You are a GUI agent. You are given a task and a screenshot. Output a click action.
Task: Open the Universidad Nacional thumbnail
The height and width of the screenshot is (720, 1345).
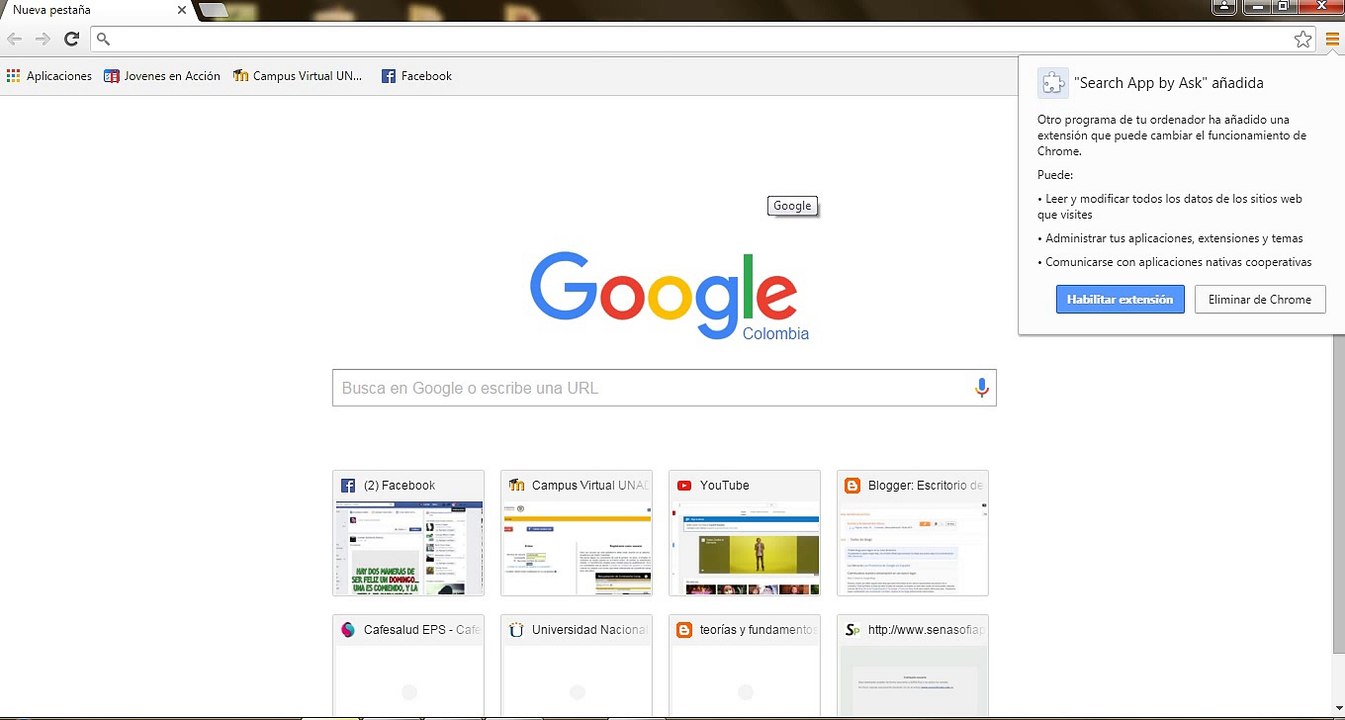(x=576, y=666)
